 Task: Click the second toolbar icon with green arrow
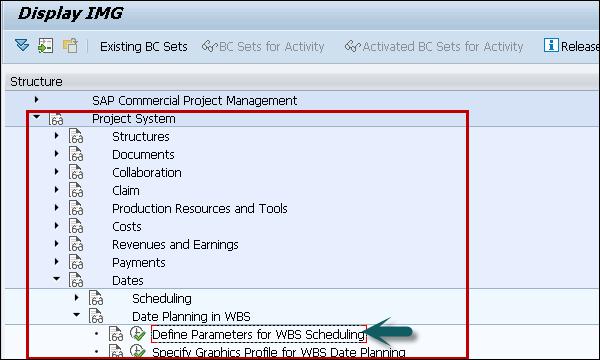[x=46, y=46]
